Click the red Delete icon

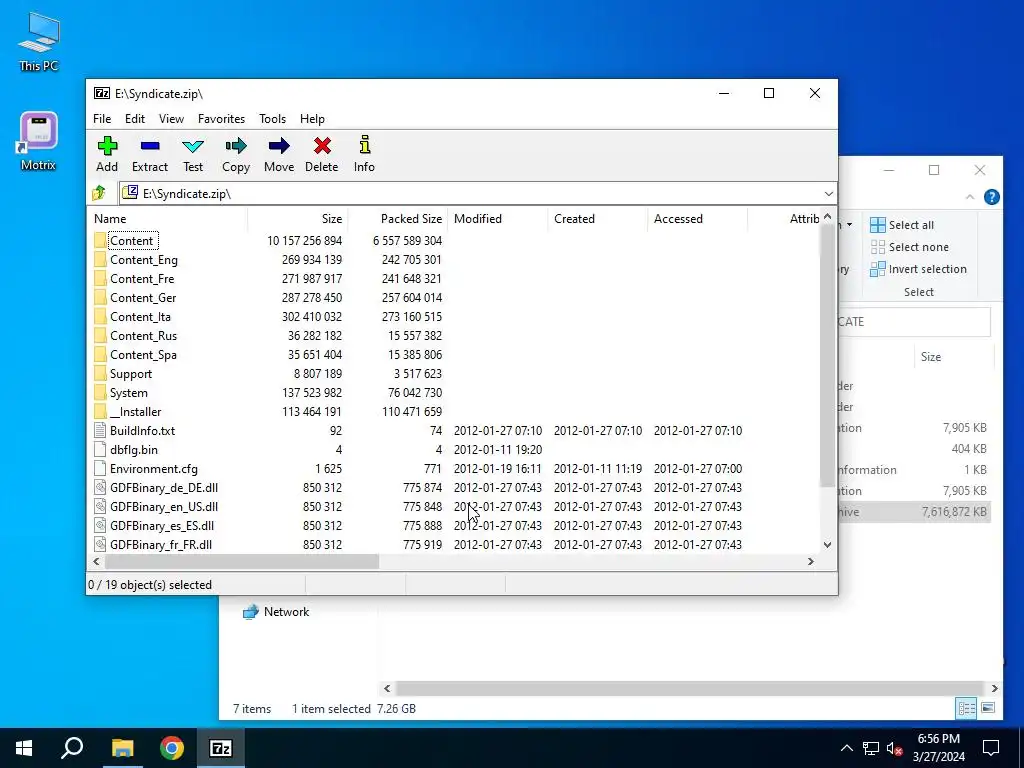[322, 146]
